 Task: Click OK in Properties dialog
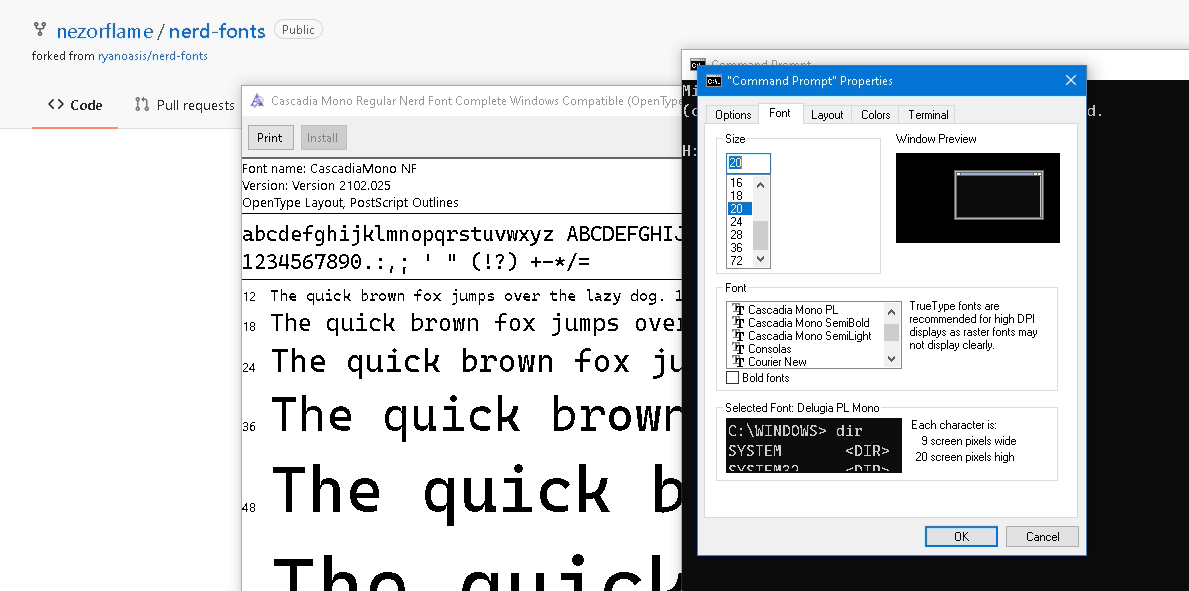coord(961,536)
